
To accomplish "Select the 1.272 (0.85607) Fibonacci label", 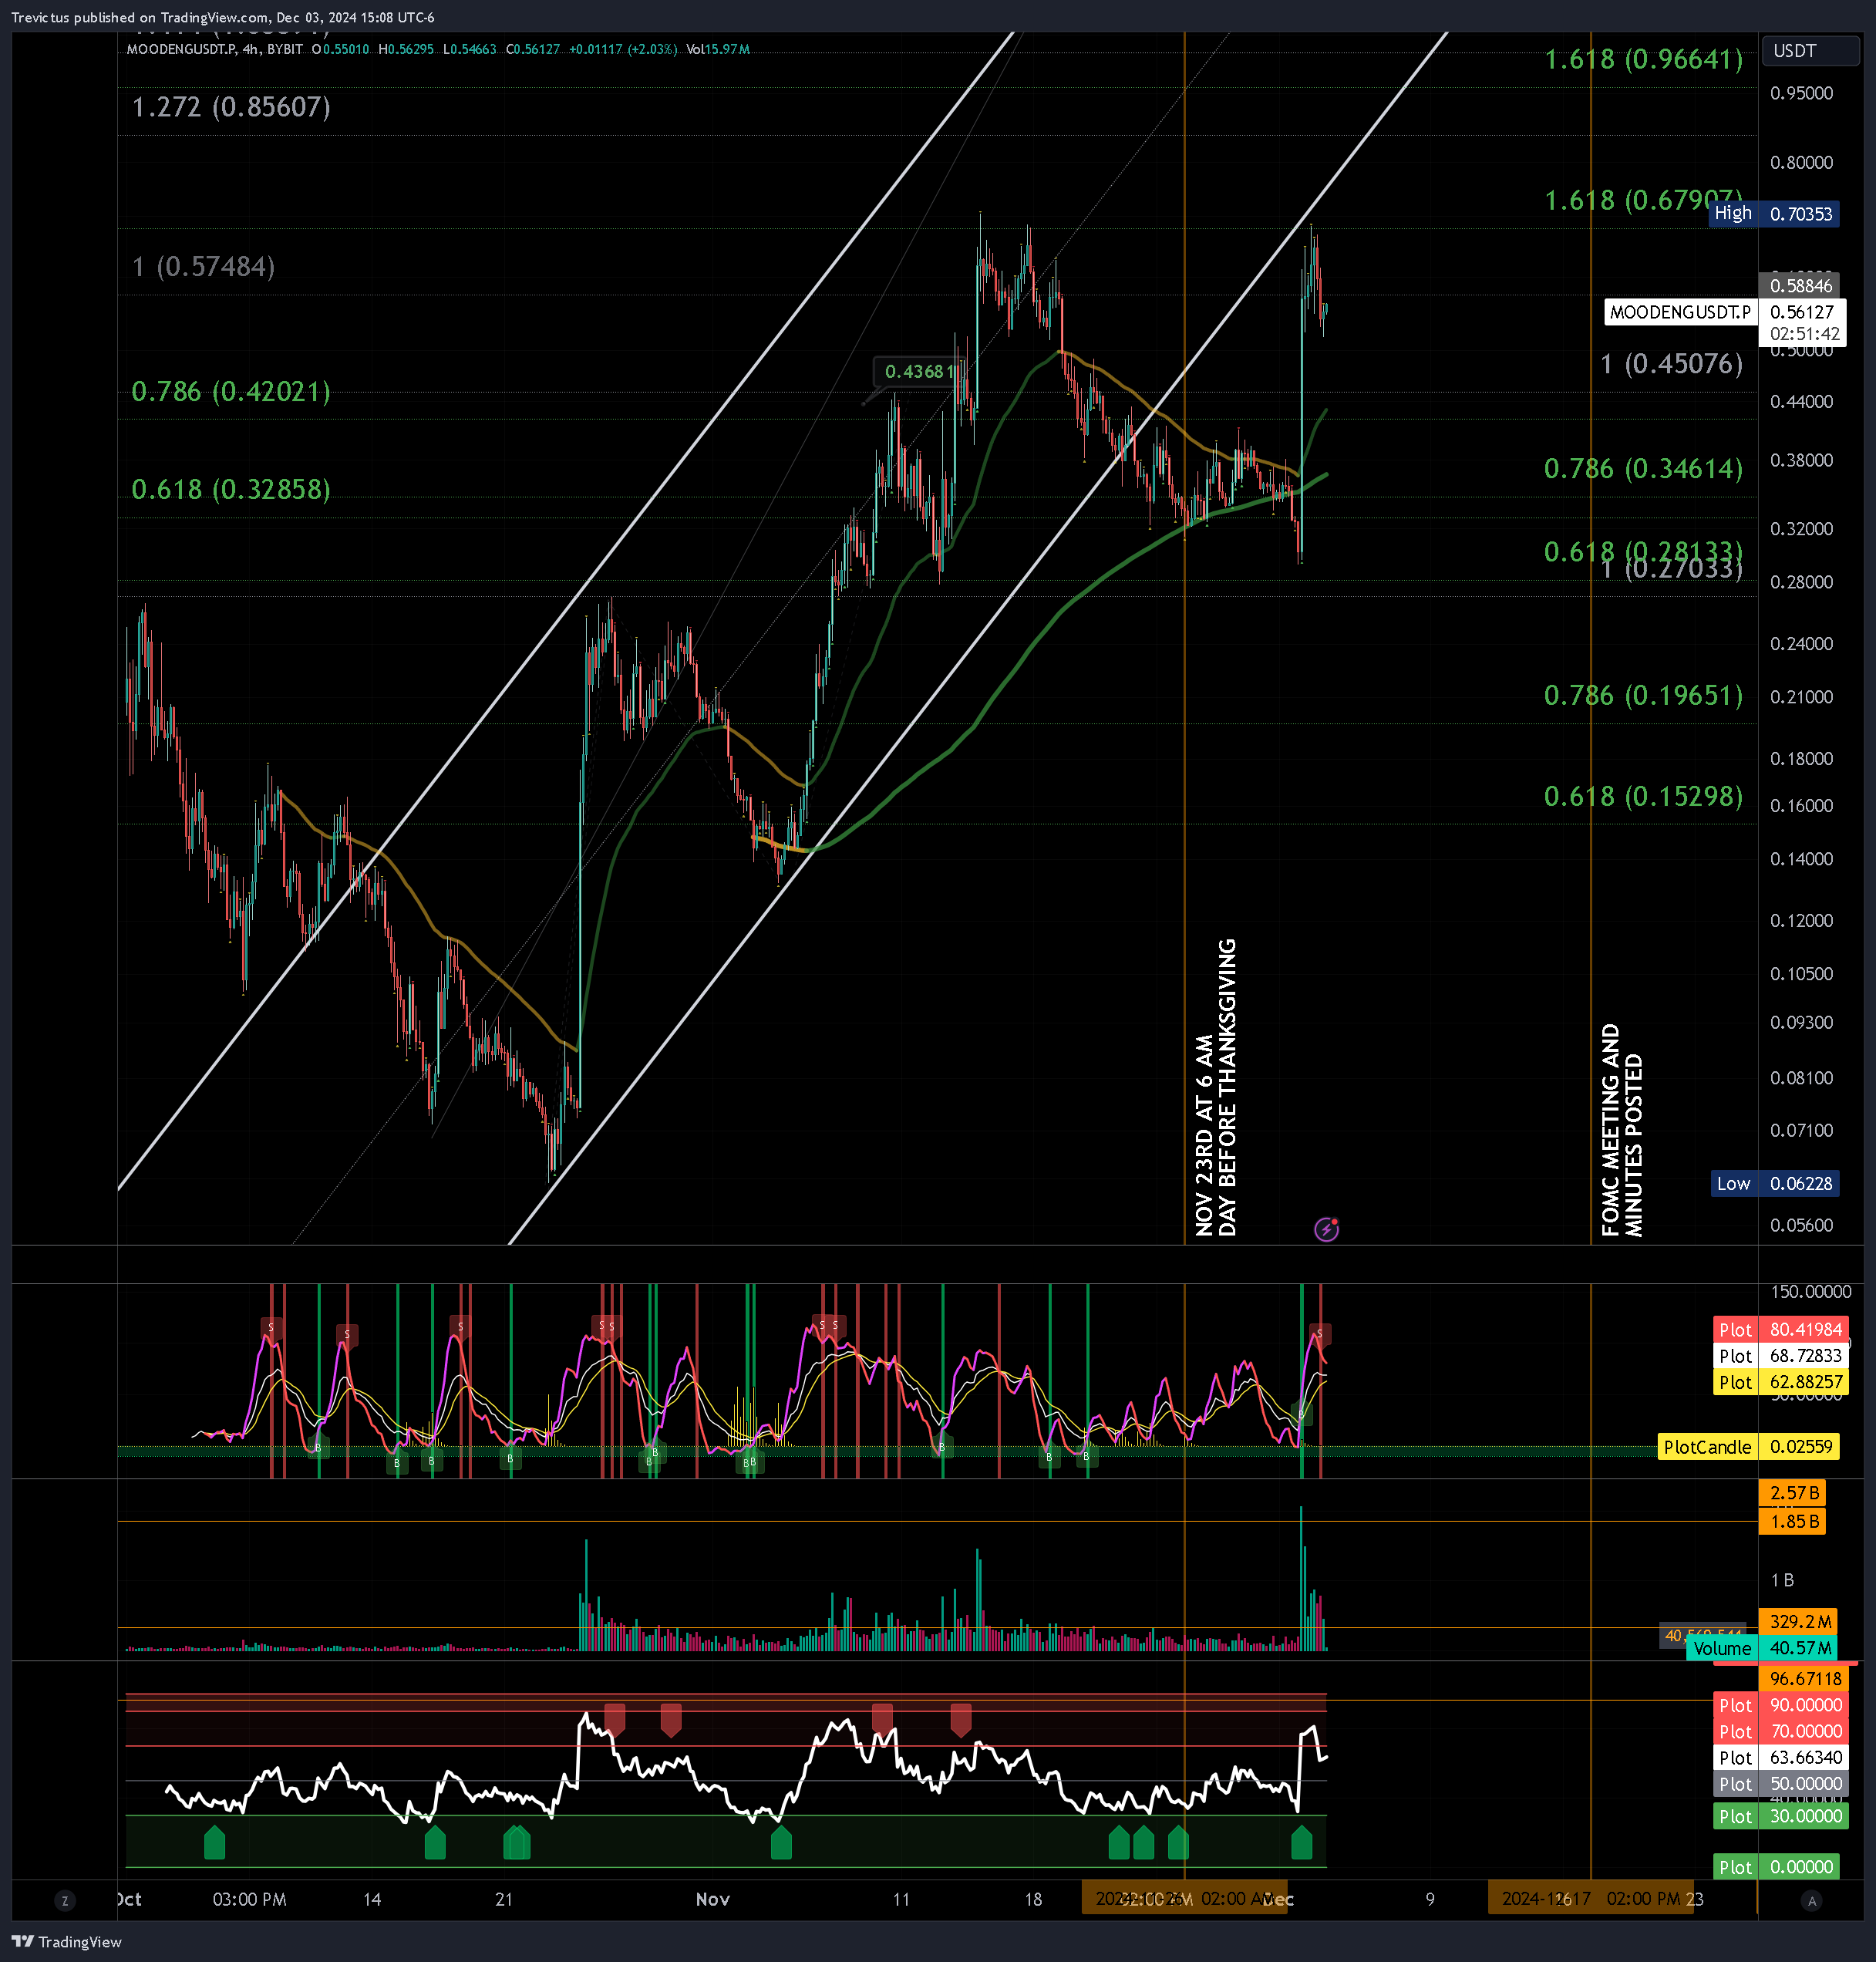I will click(231, 107).
